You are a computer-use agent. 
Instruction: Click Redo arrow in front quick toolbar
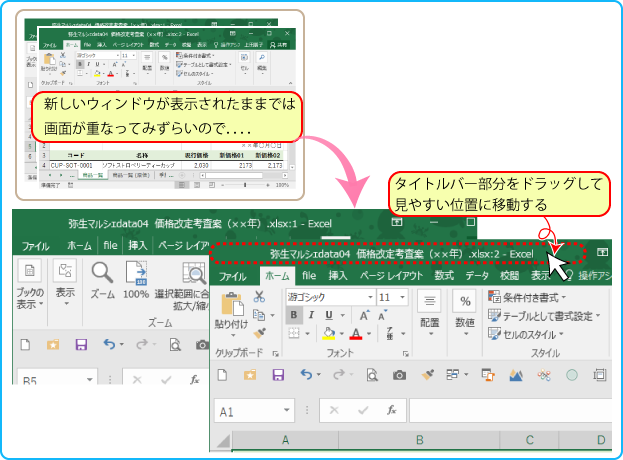pos(339,374)
